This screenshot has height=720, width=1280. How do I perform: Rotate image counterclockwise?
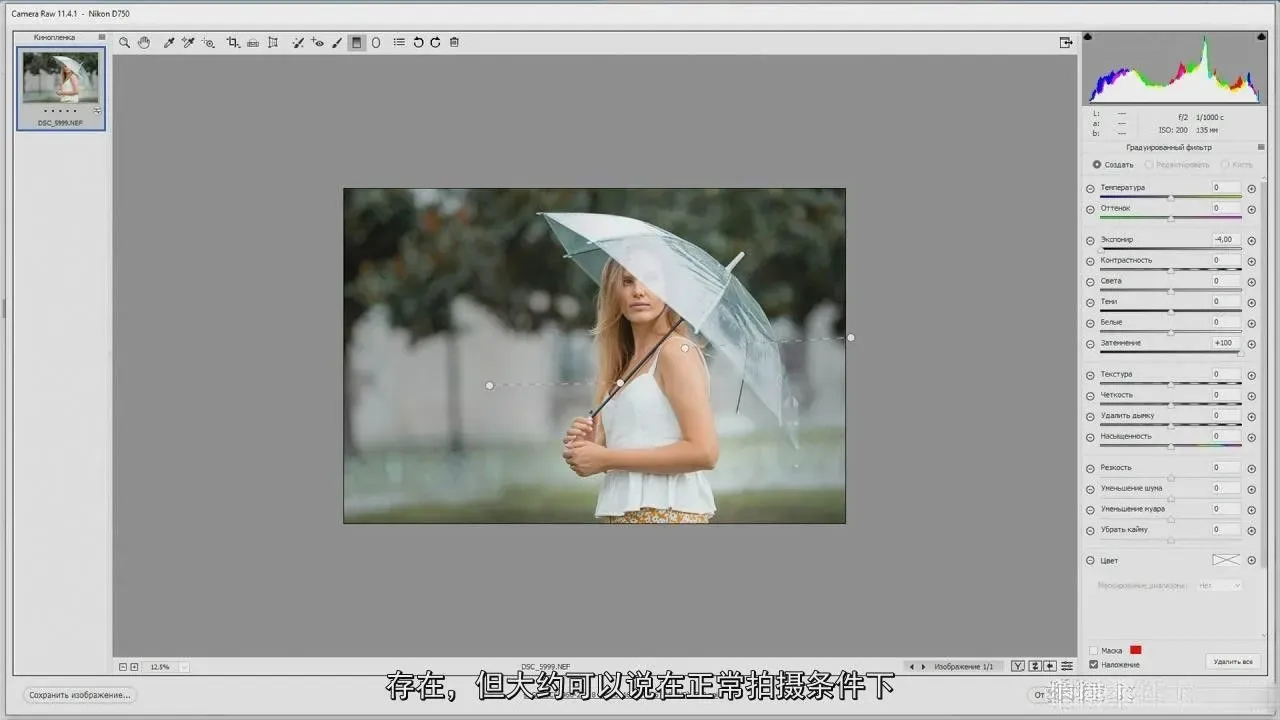click(418, 43)
